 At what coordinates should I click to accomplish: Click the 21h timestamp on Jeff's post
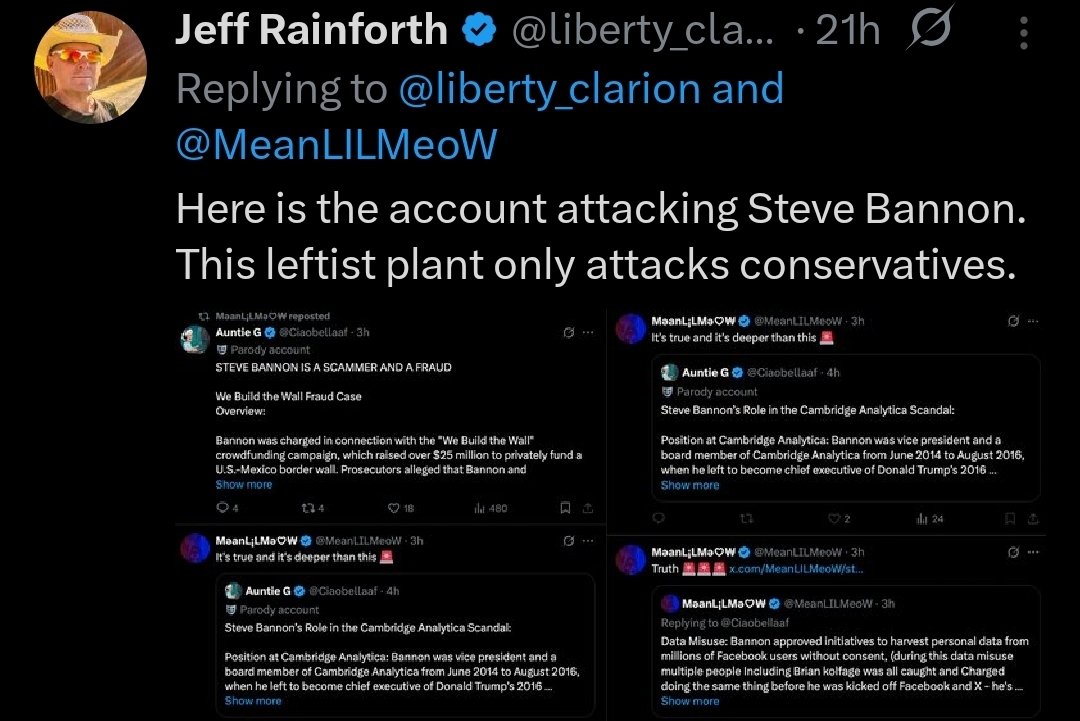[847, 32]
